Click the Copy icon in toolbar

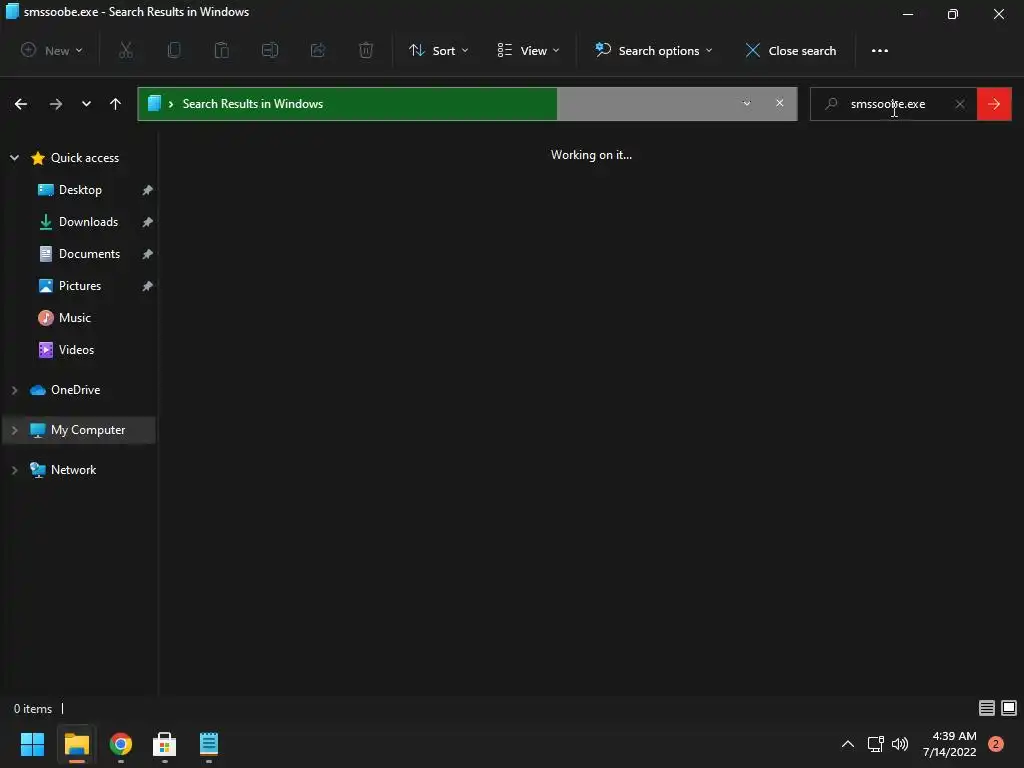click(174, 50)
